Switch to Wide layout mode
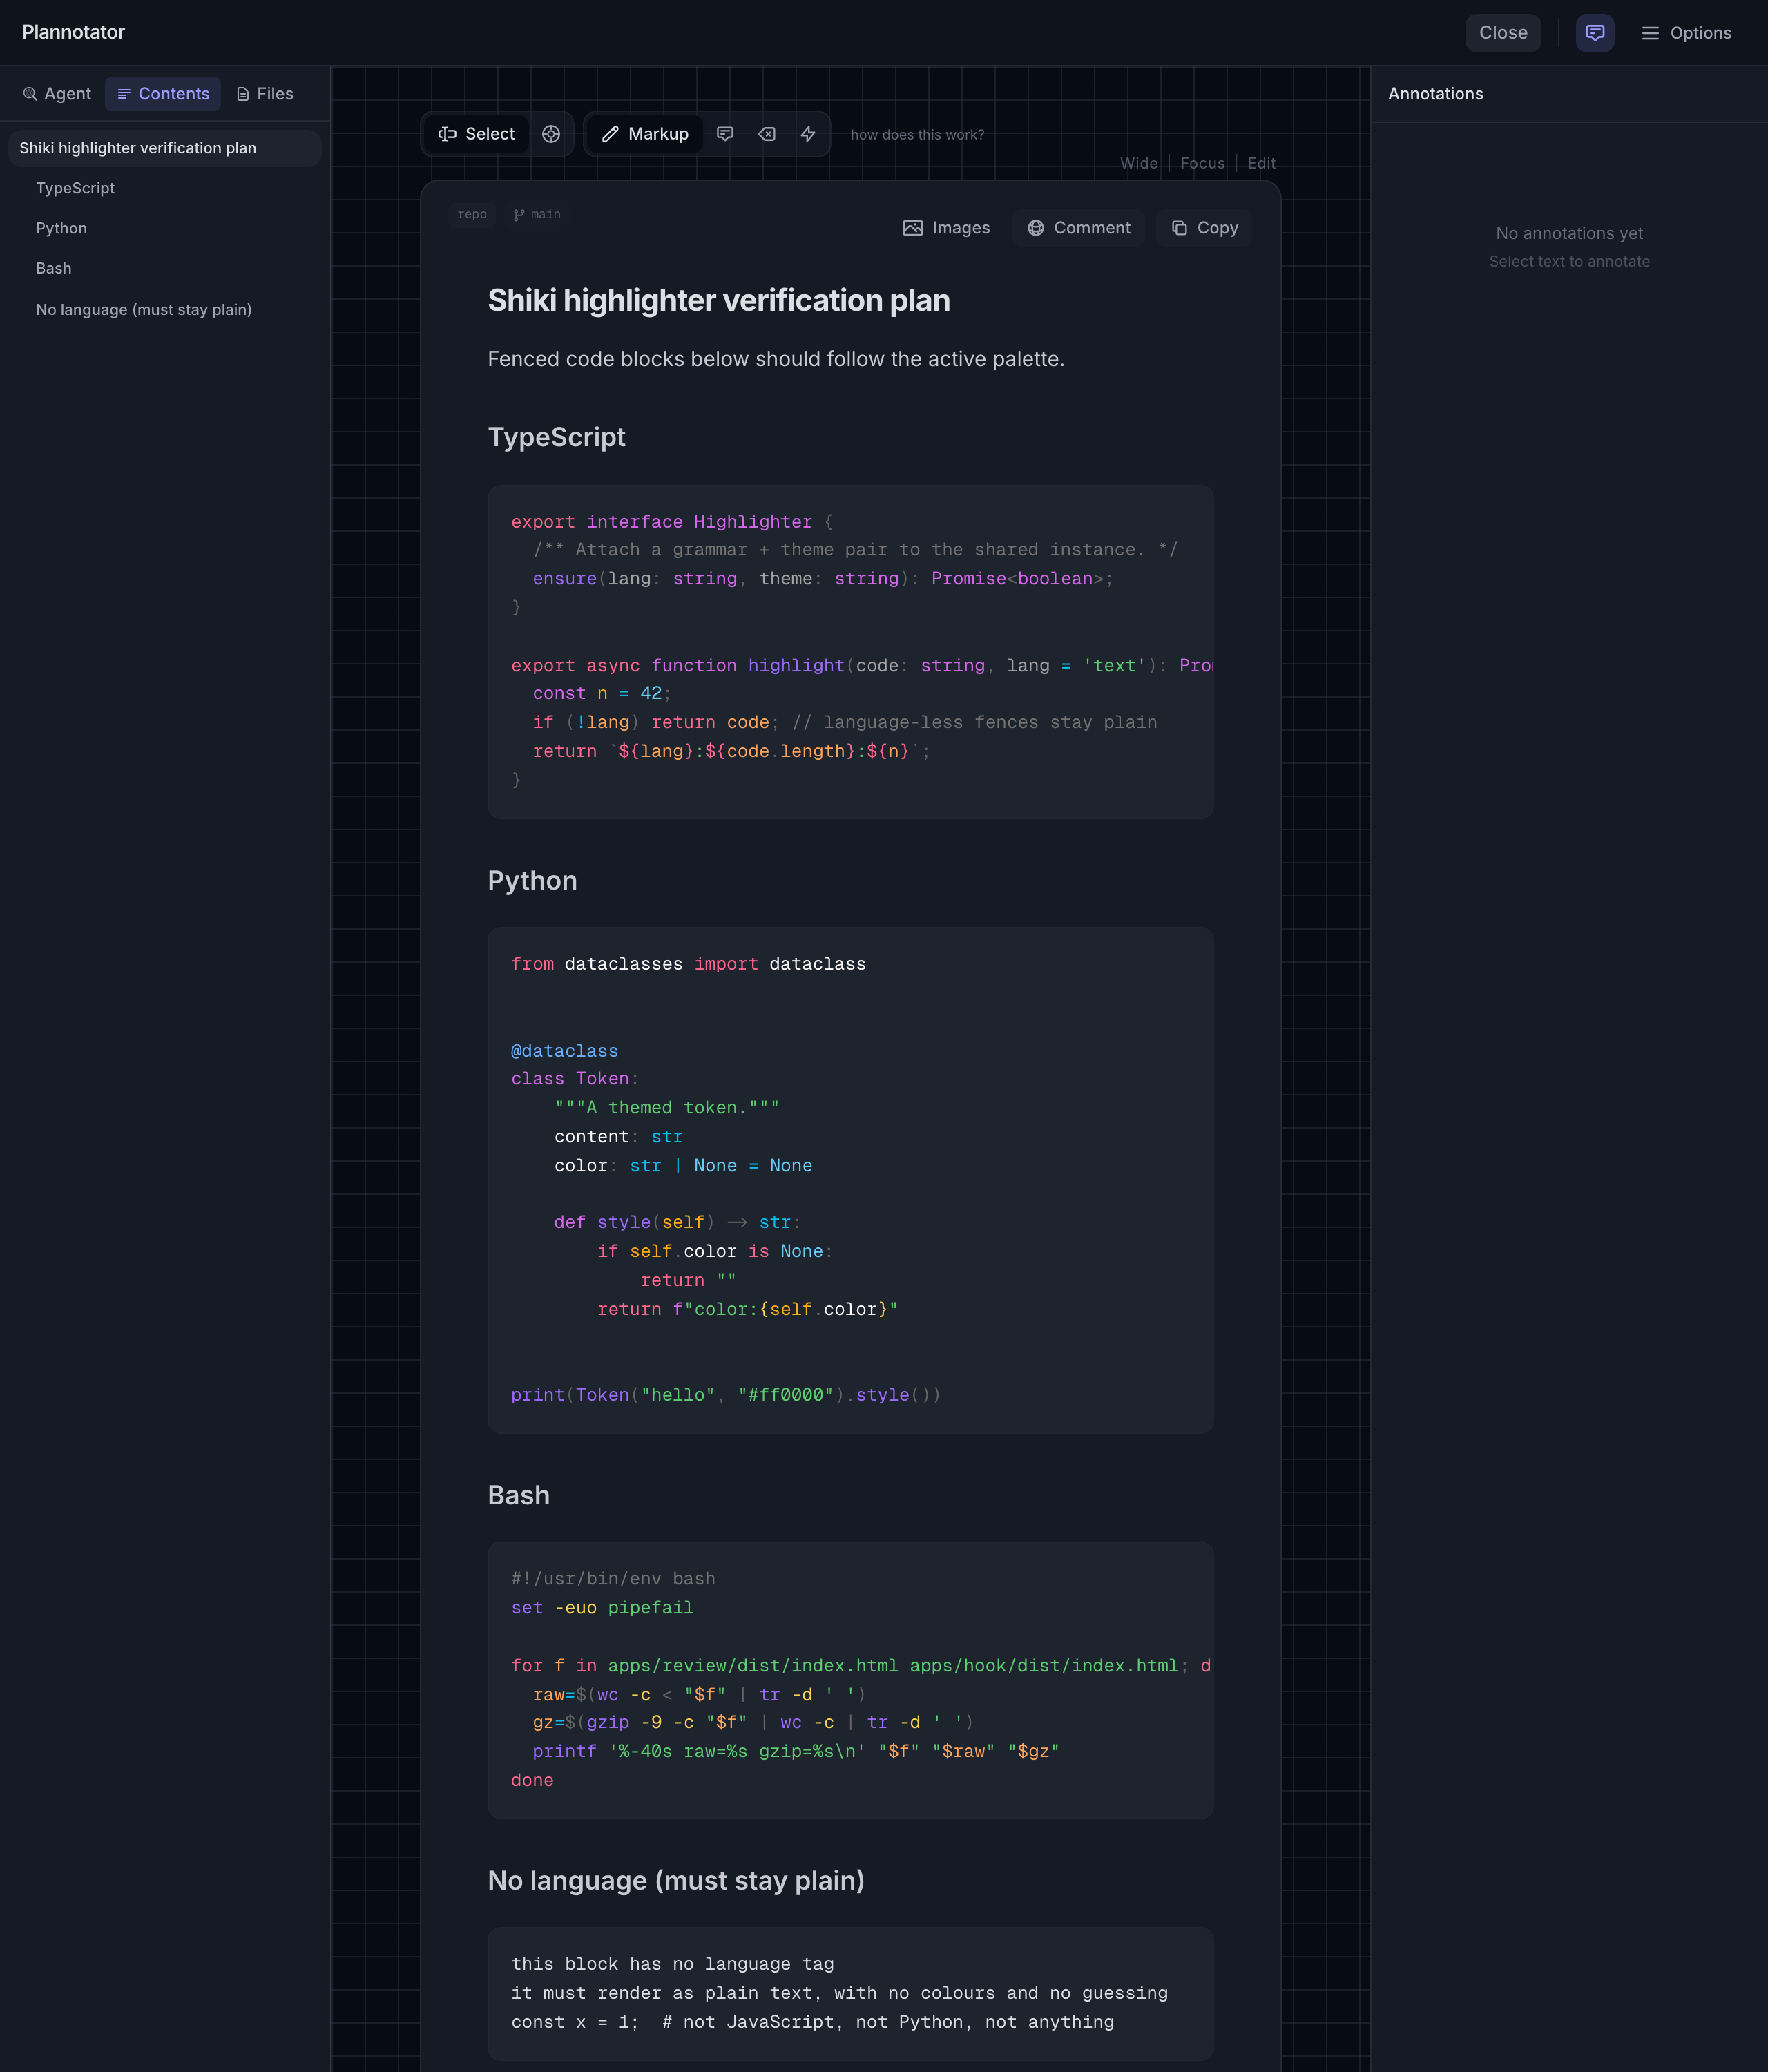 coord(1138,163)
